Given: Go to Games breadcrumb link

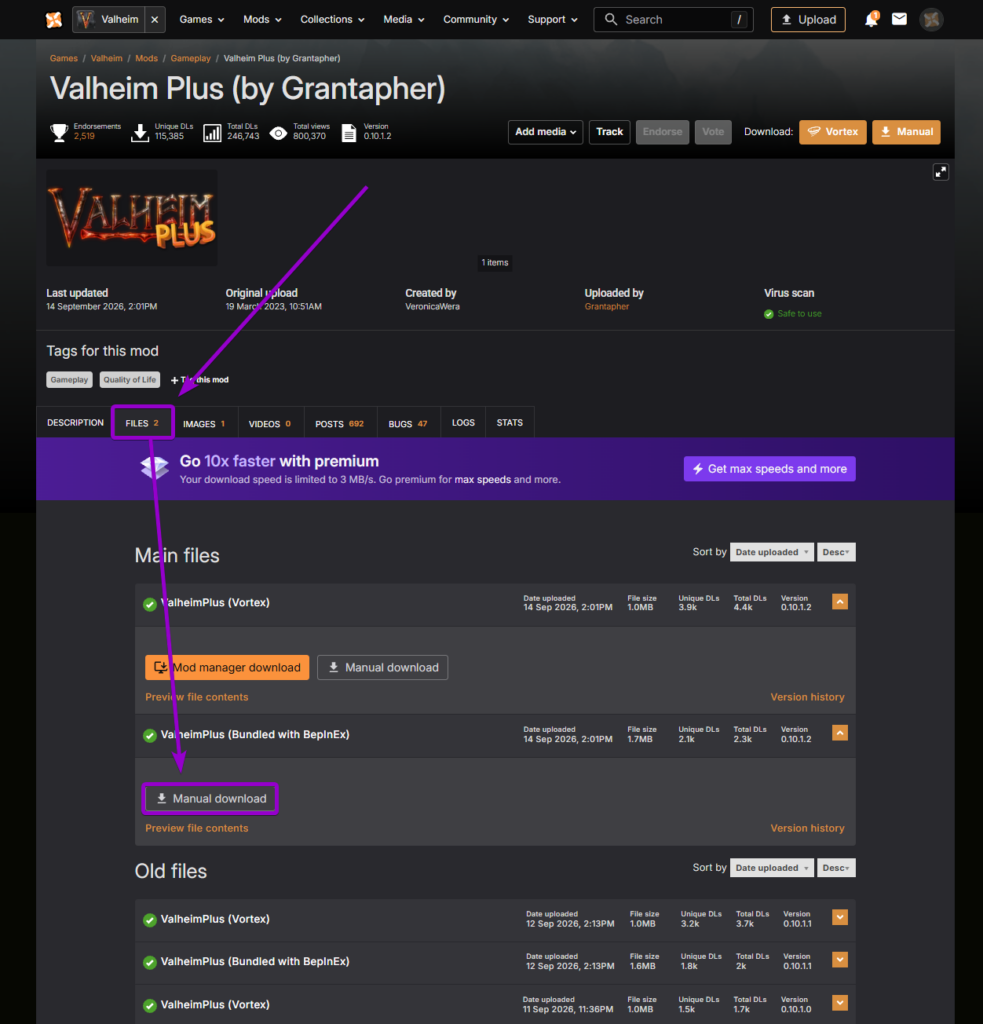Looking at the screenshot, I should pos(63,58).
